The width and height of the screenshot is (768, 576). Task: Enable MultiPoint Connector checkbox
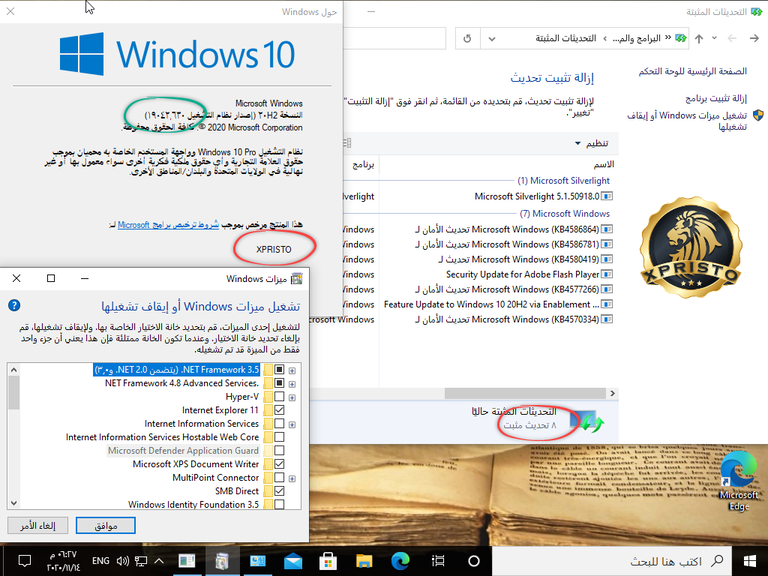click(x=279, y=478)
